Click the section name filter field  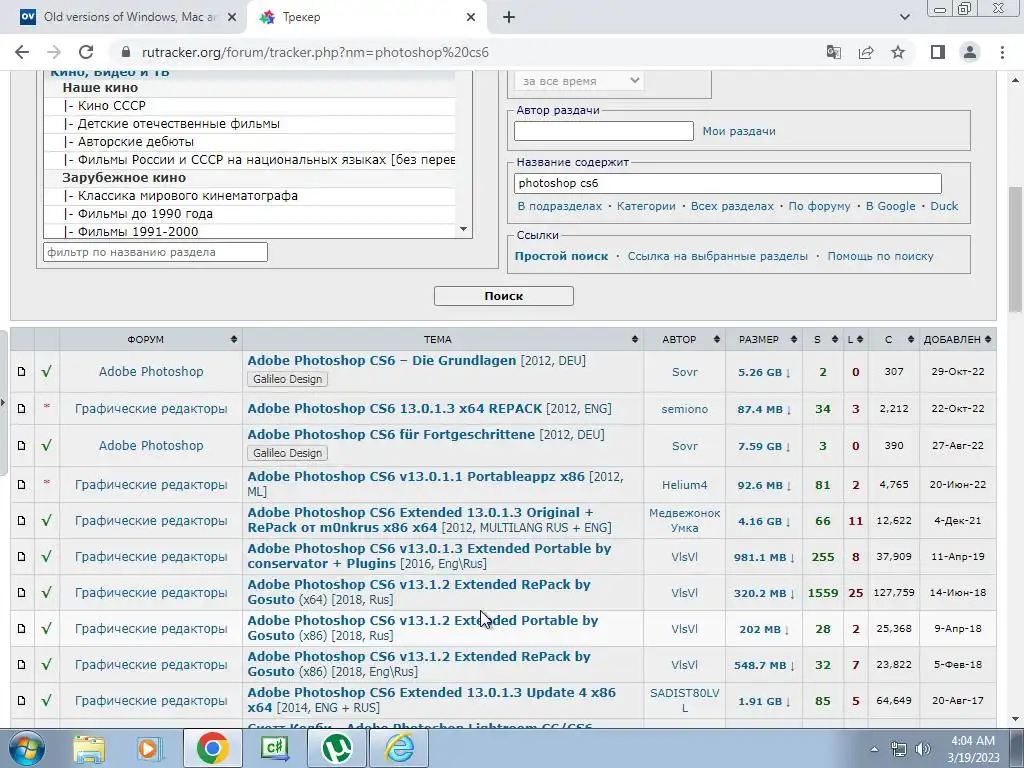[155, 252]
